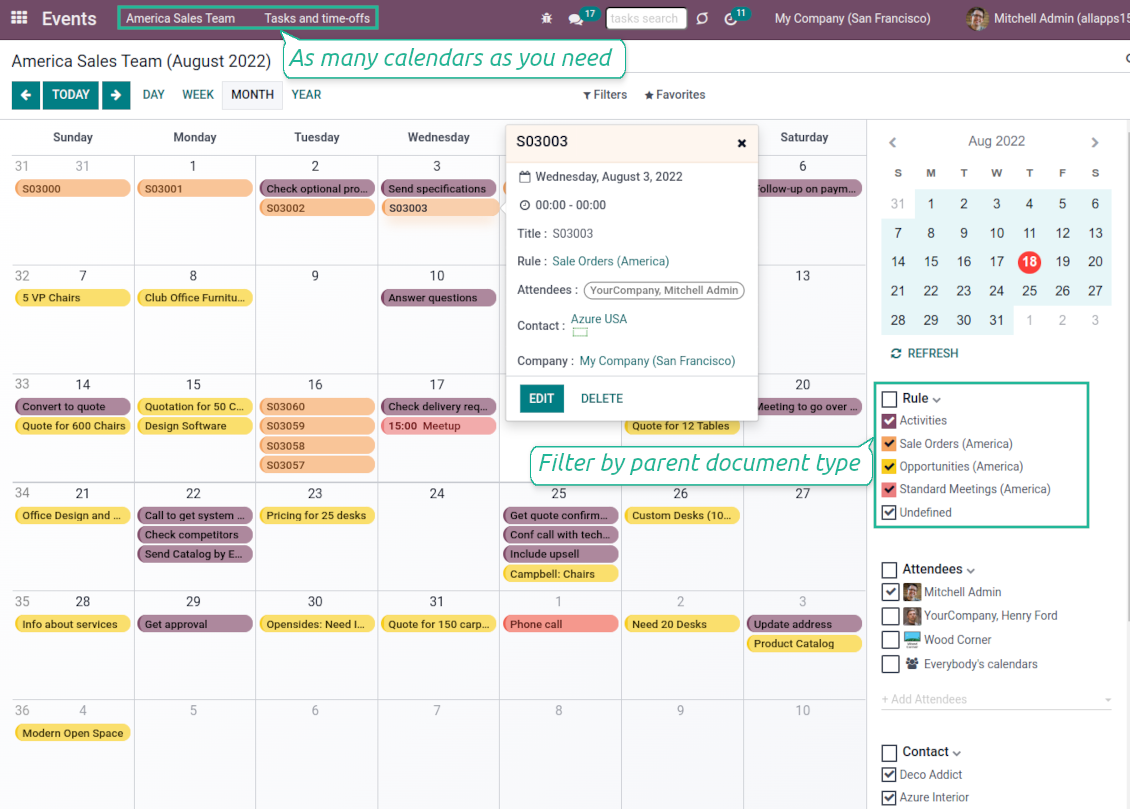The height and width of the screenshot is (809, 1130).
Task: Click the debug bug icon in top bar
Action: pyautogui.click(x=546, y=19)
